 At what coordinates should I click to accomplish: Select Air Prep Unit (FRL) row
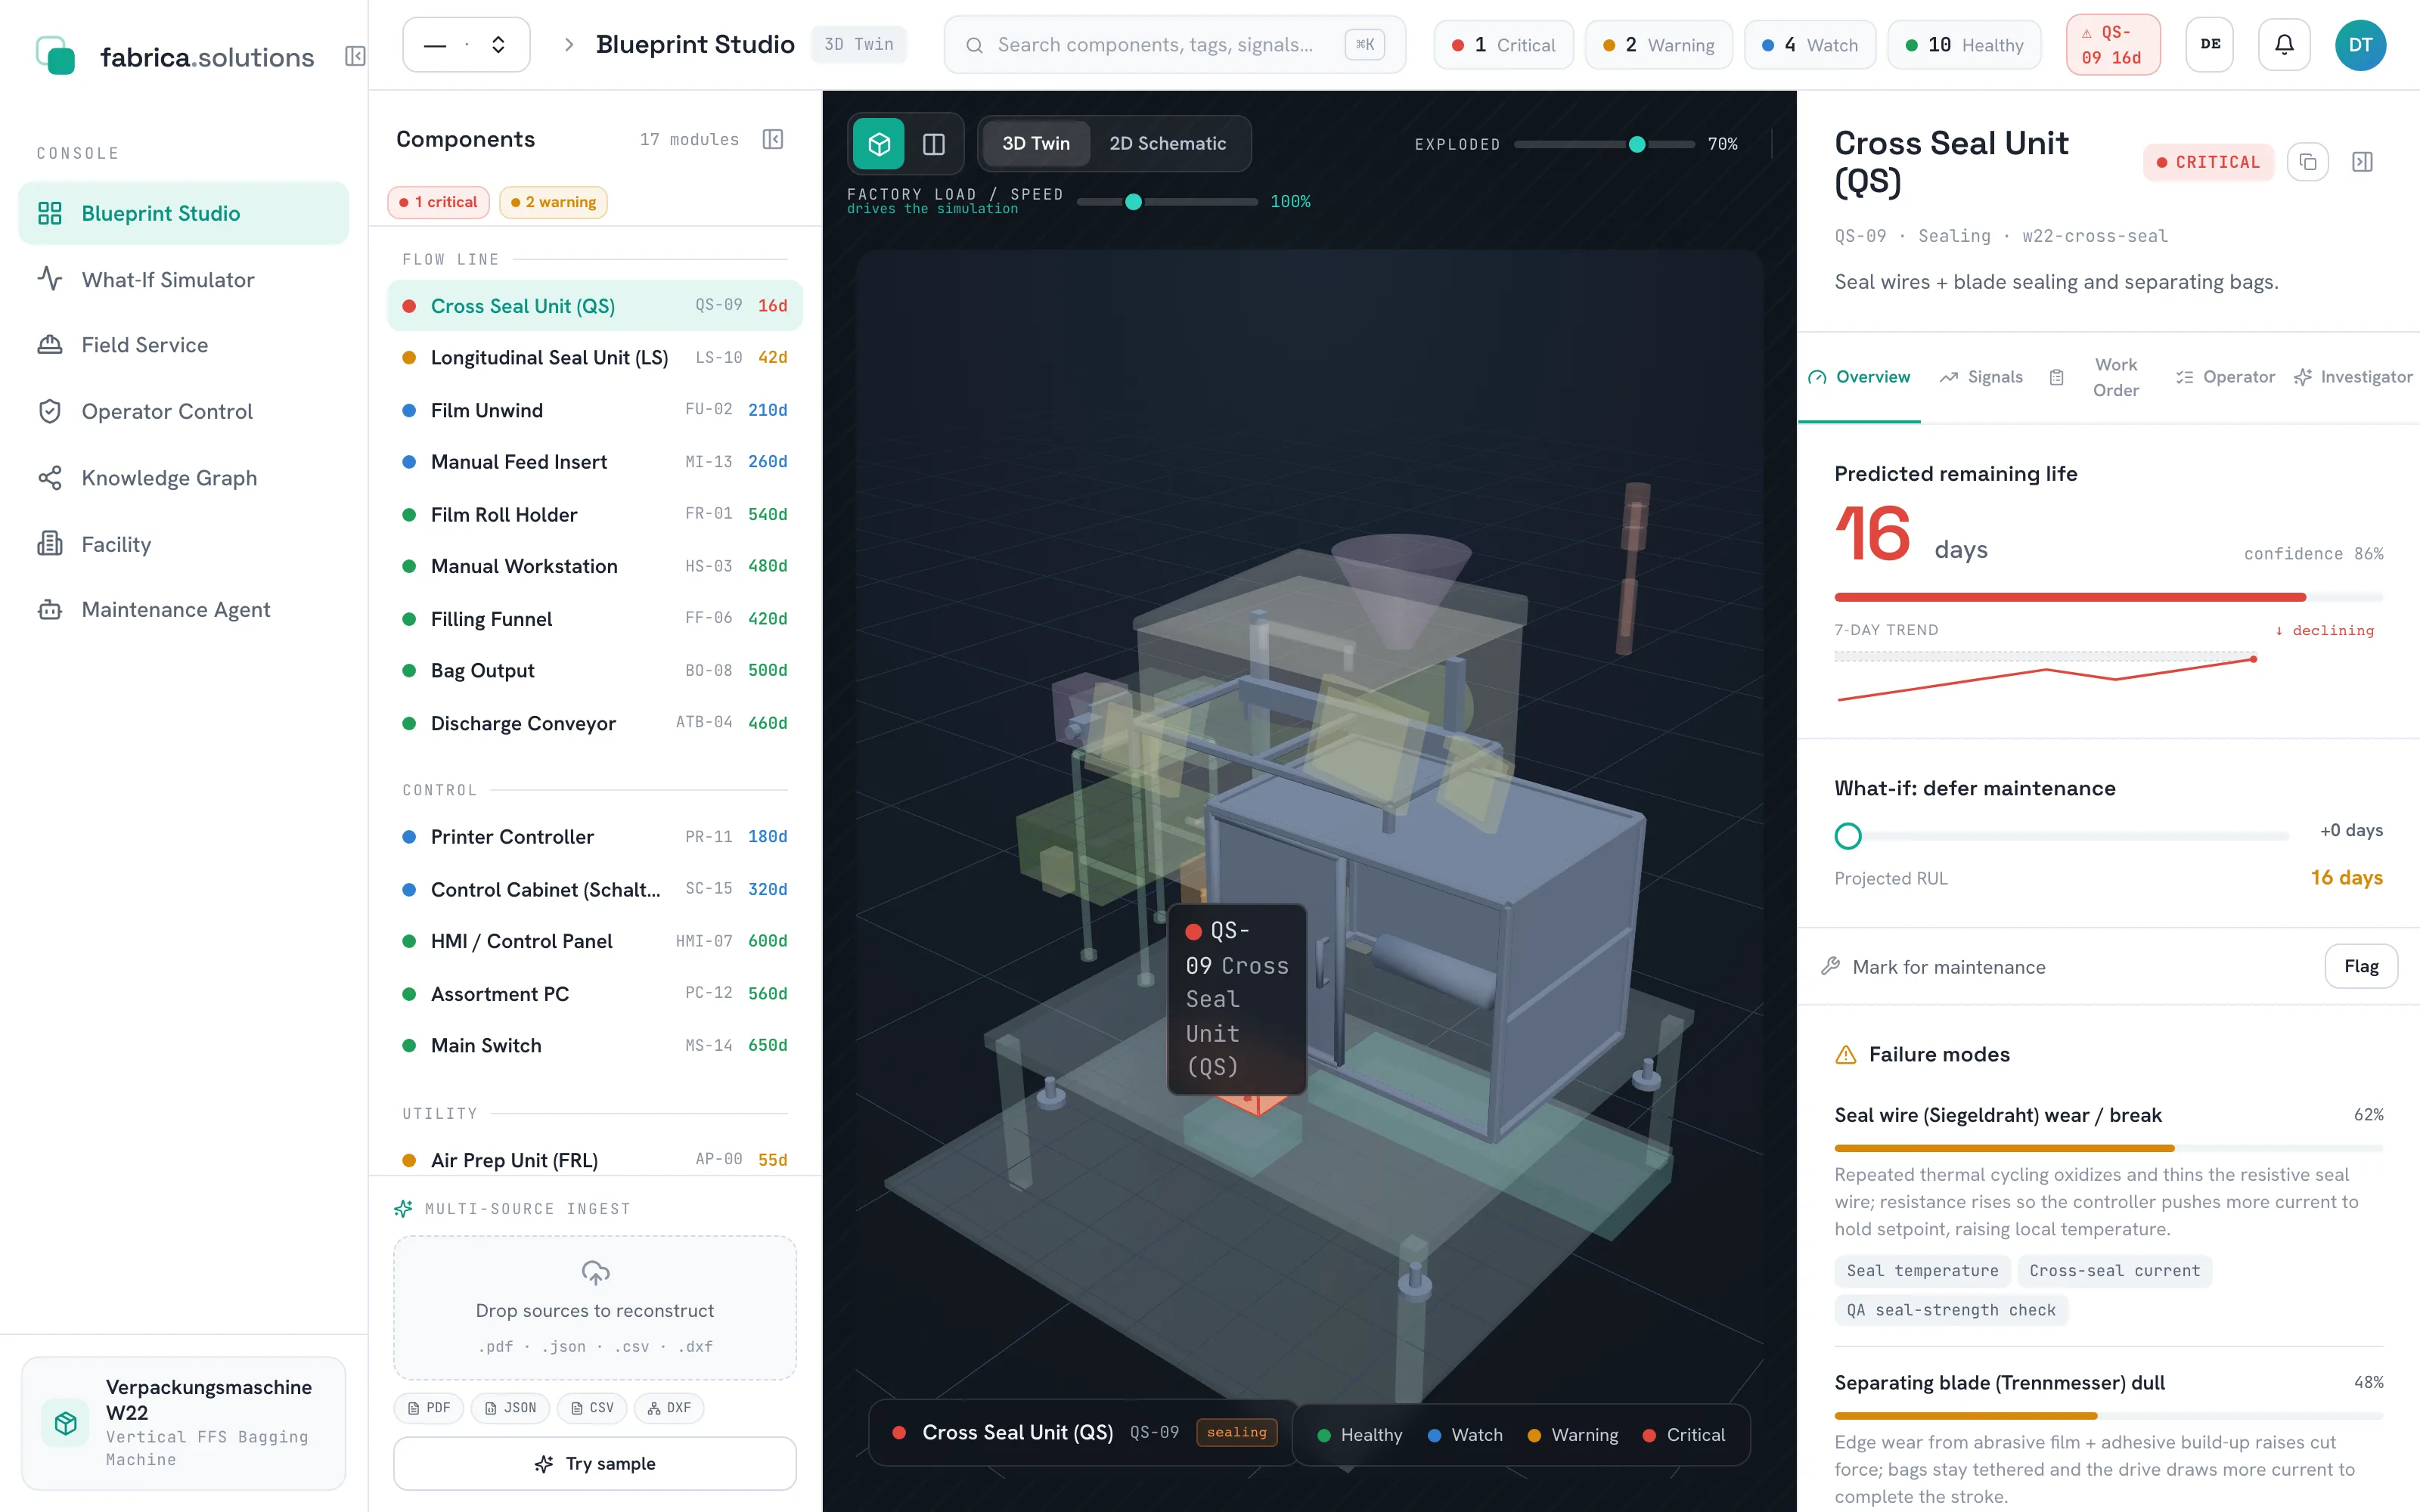(595, 1160)
